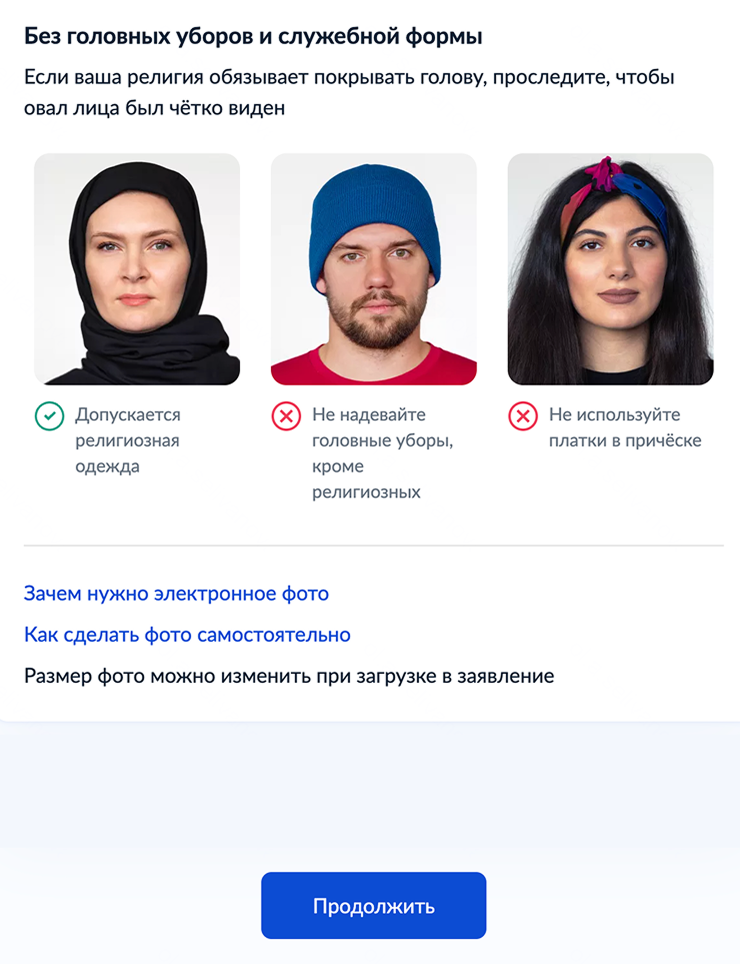Click the text line "овал лица был чётко виден"
The width and height of the screenshot is (740, 964).
click(x=154, y=108)
